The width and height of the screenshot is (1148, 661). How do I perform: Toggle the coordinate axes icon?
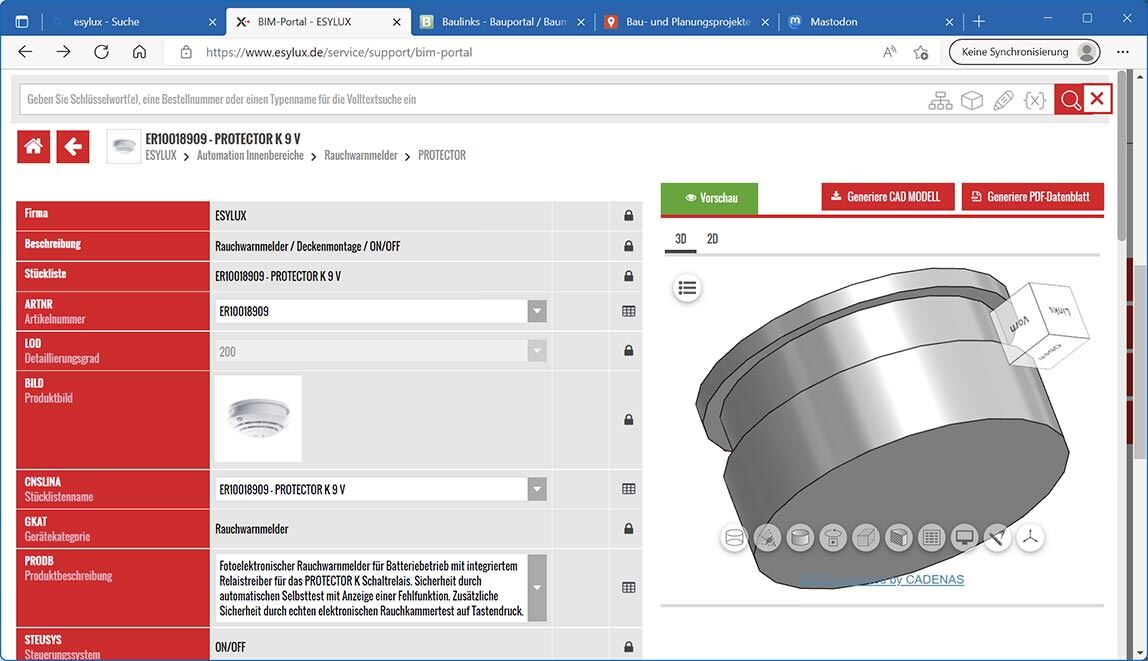point(1030,538)
